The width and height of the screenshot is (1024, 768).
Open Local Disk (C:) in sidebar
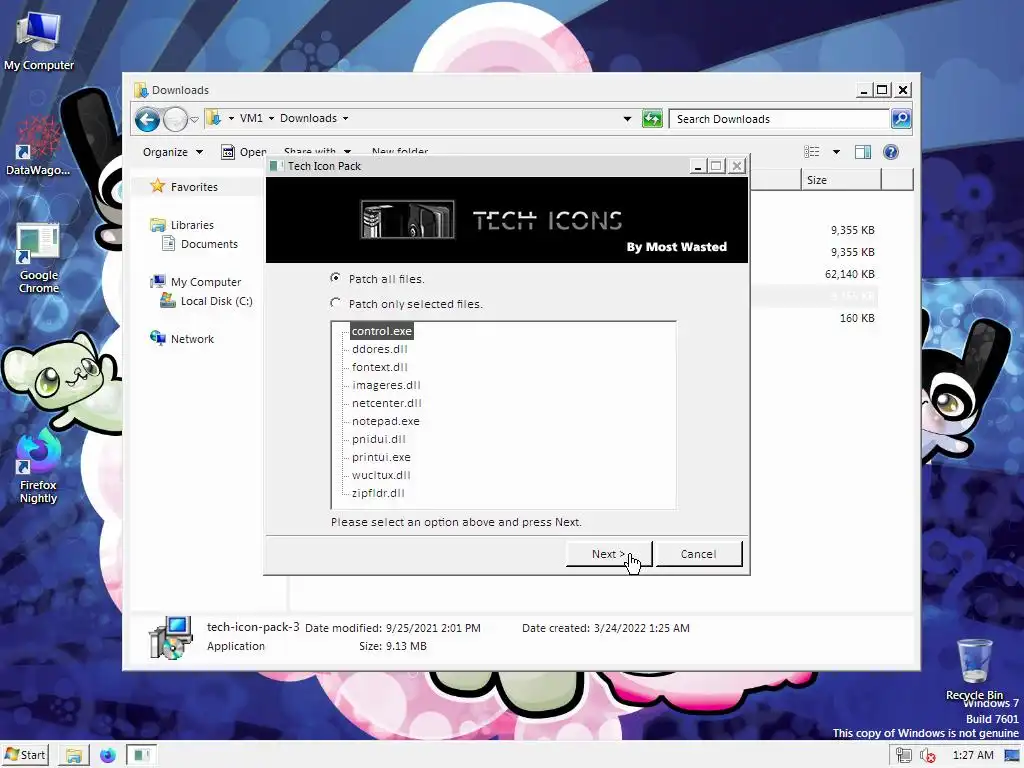[206, 301]
